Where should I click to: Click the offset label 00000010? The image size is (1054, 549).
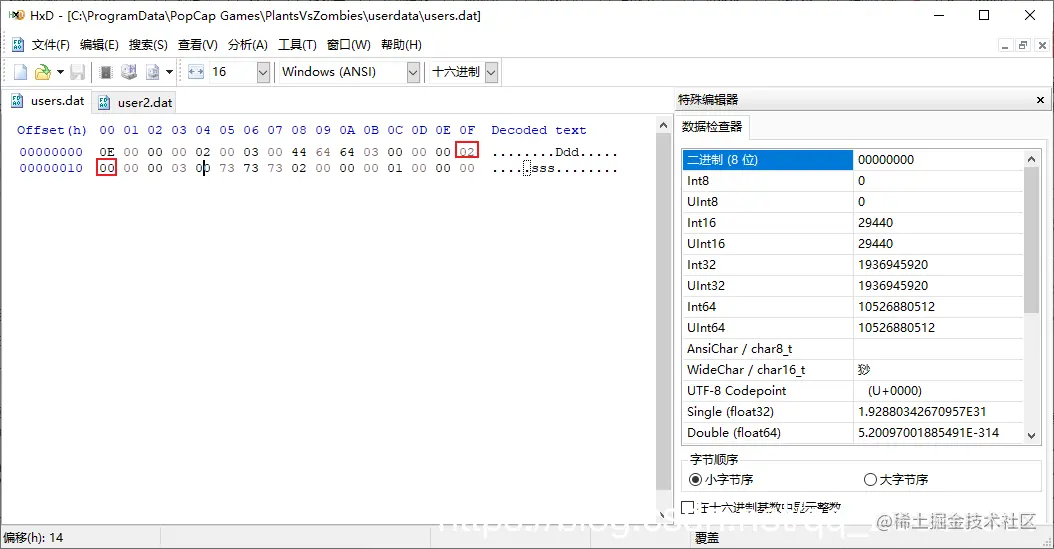(x=51, y=168)
